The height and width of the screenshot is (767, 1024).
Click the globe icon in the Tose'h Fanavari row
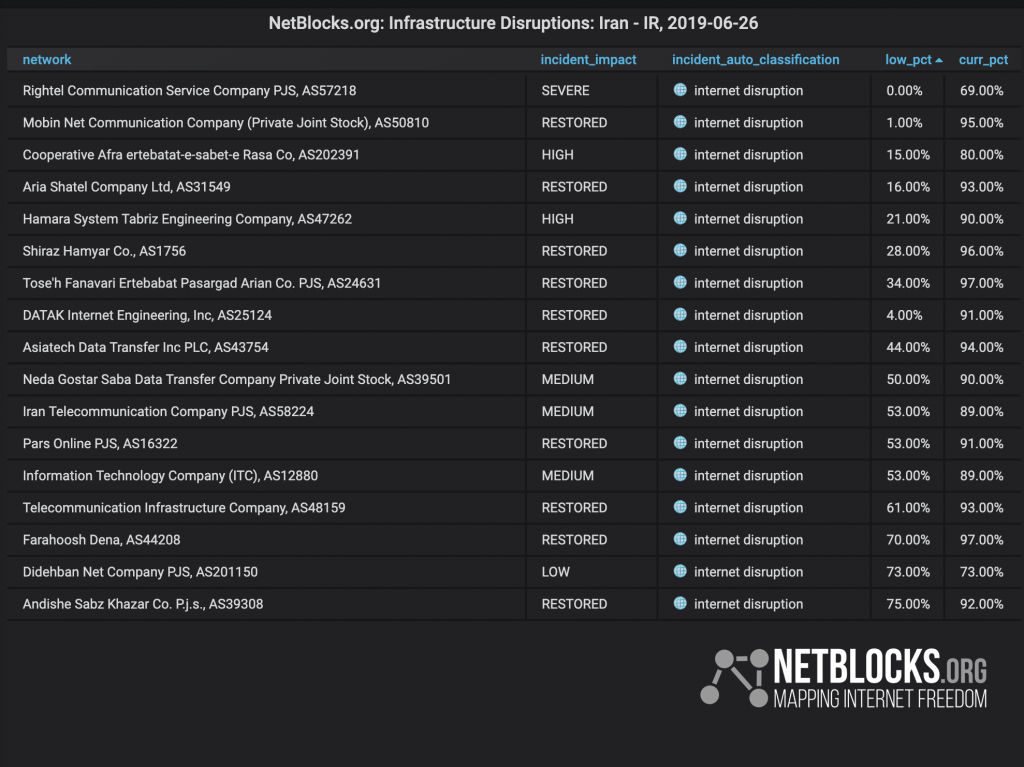[680, 282]
